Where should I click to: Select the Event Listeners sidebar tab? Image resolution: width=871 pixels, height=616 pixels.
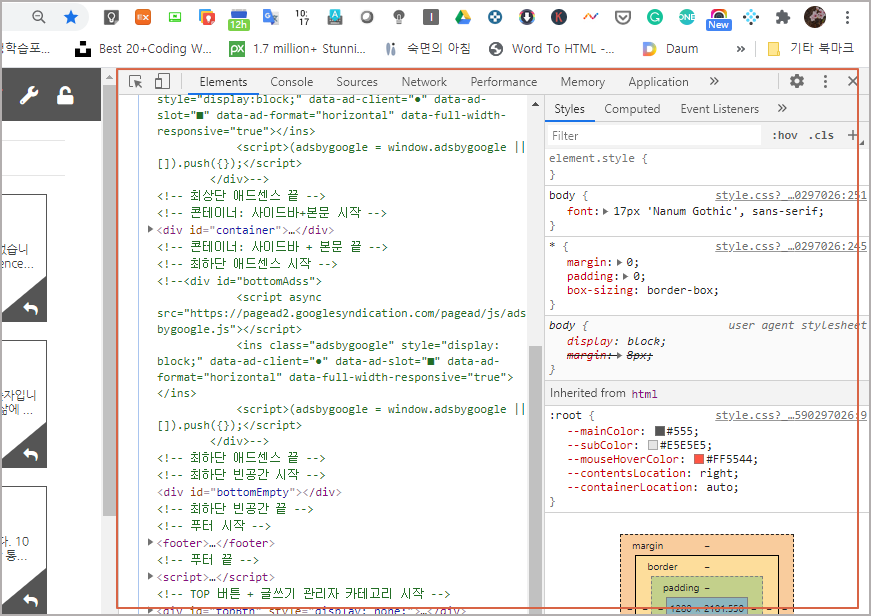coord(719,109)
